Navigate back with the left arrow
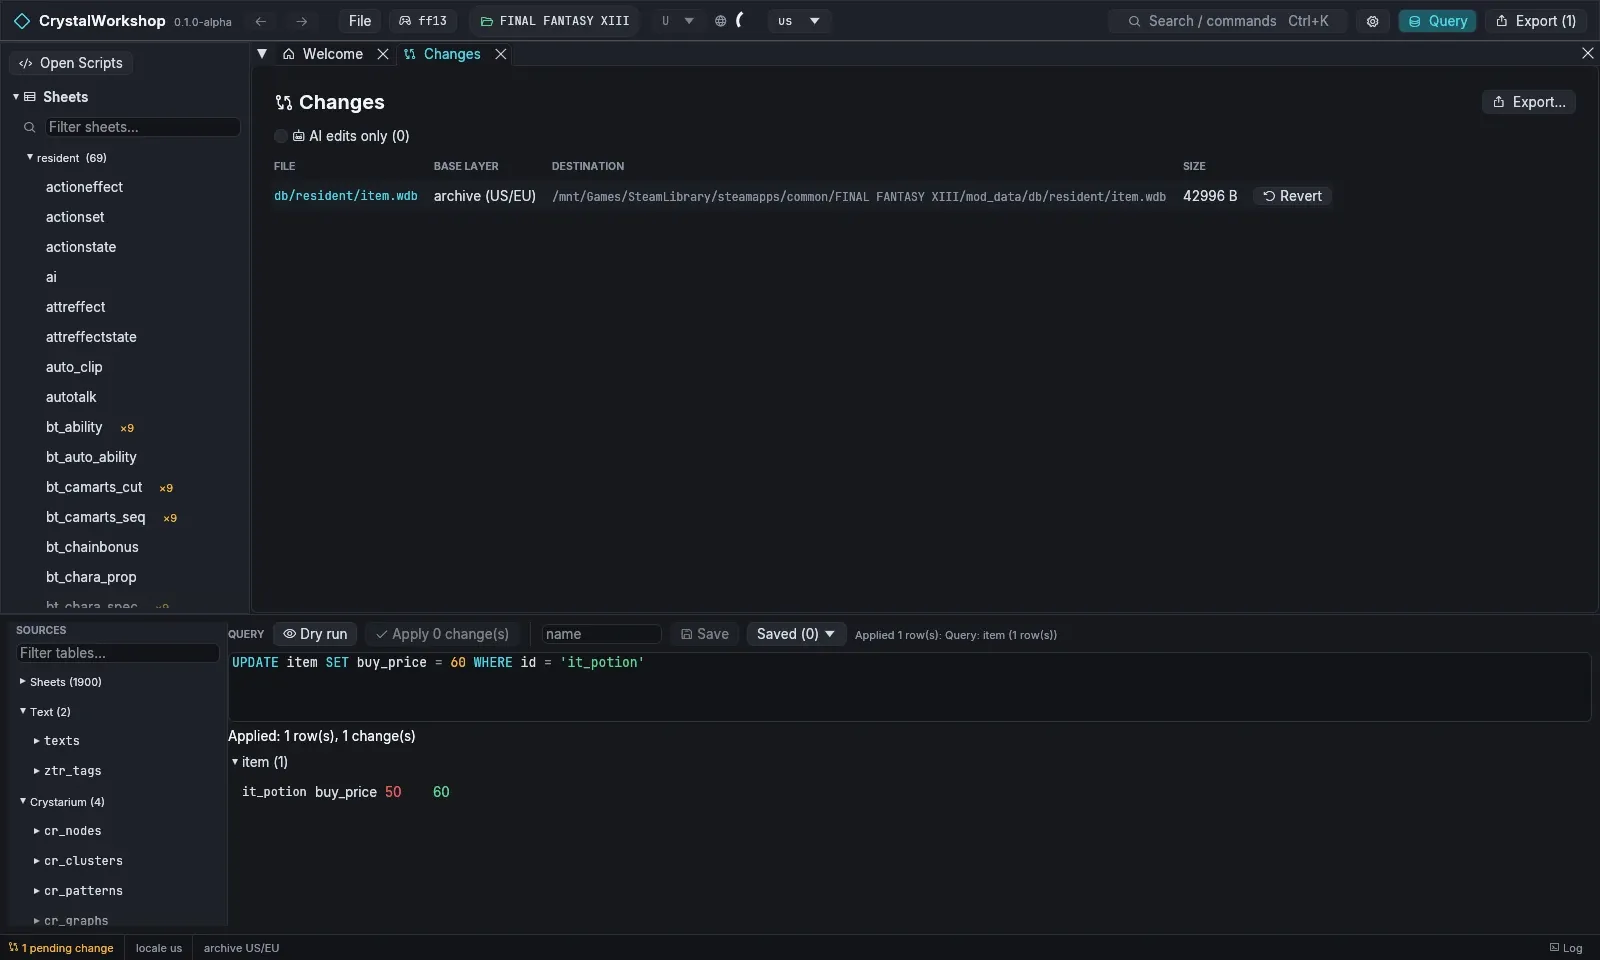Screen dimensions: 1600x960 click(x=261, y=21)
